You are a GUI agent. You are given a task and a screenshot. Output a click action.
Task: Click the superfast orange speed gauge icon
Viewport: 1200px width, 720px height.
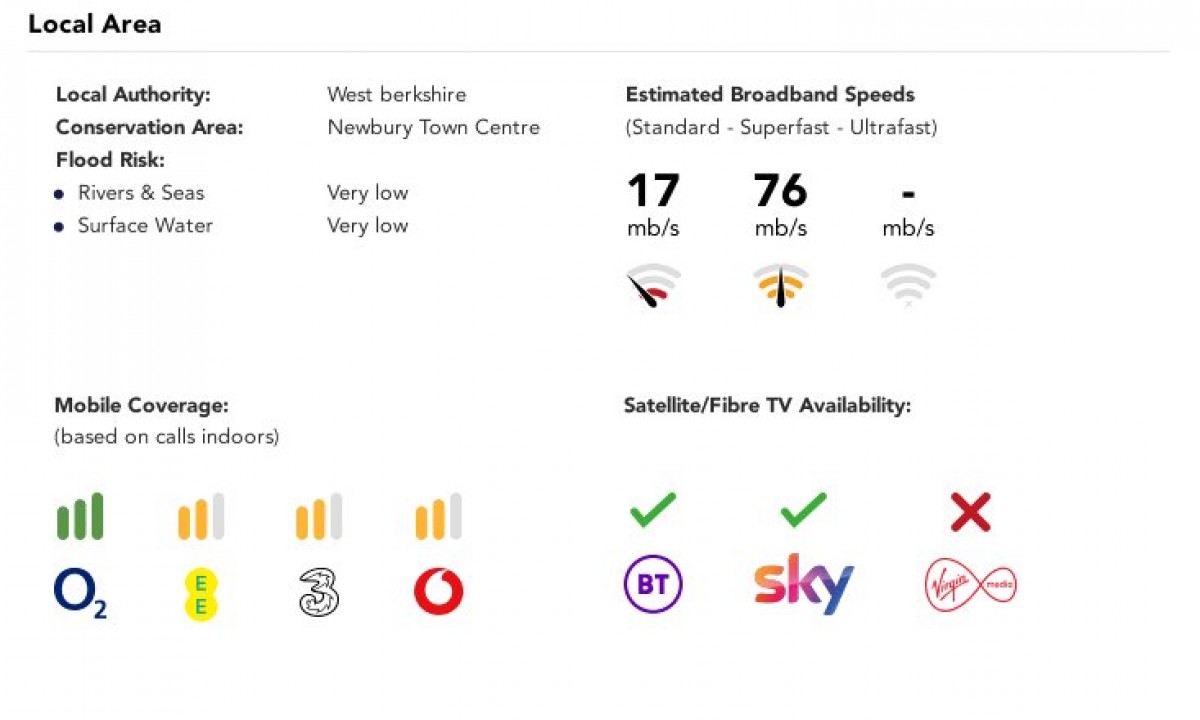pos(781,285)
